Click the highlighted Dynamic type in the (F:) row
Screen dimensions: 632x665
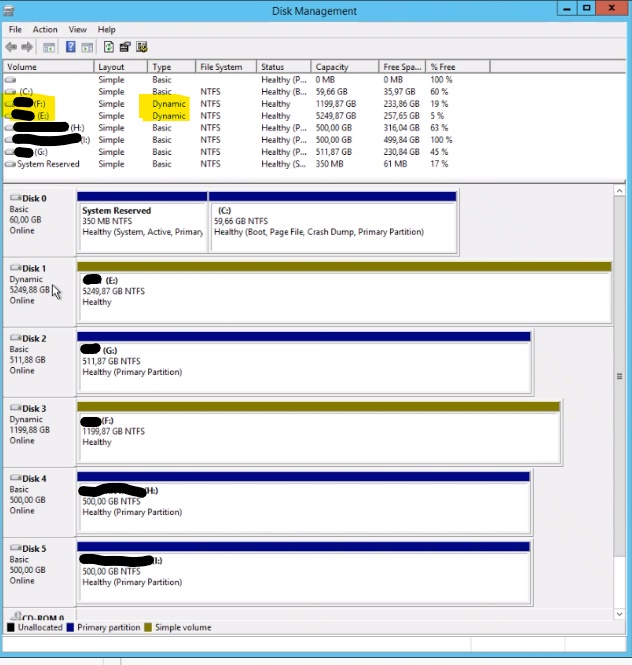[x=169, y=104]
